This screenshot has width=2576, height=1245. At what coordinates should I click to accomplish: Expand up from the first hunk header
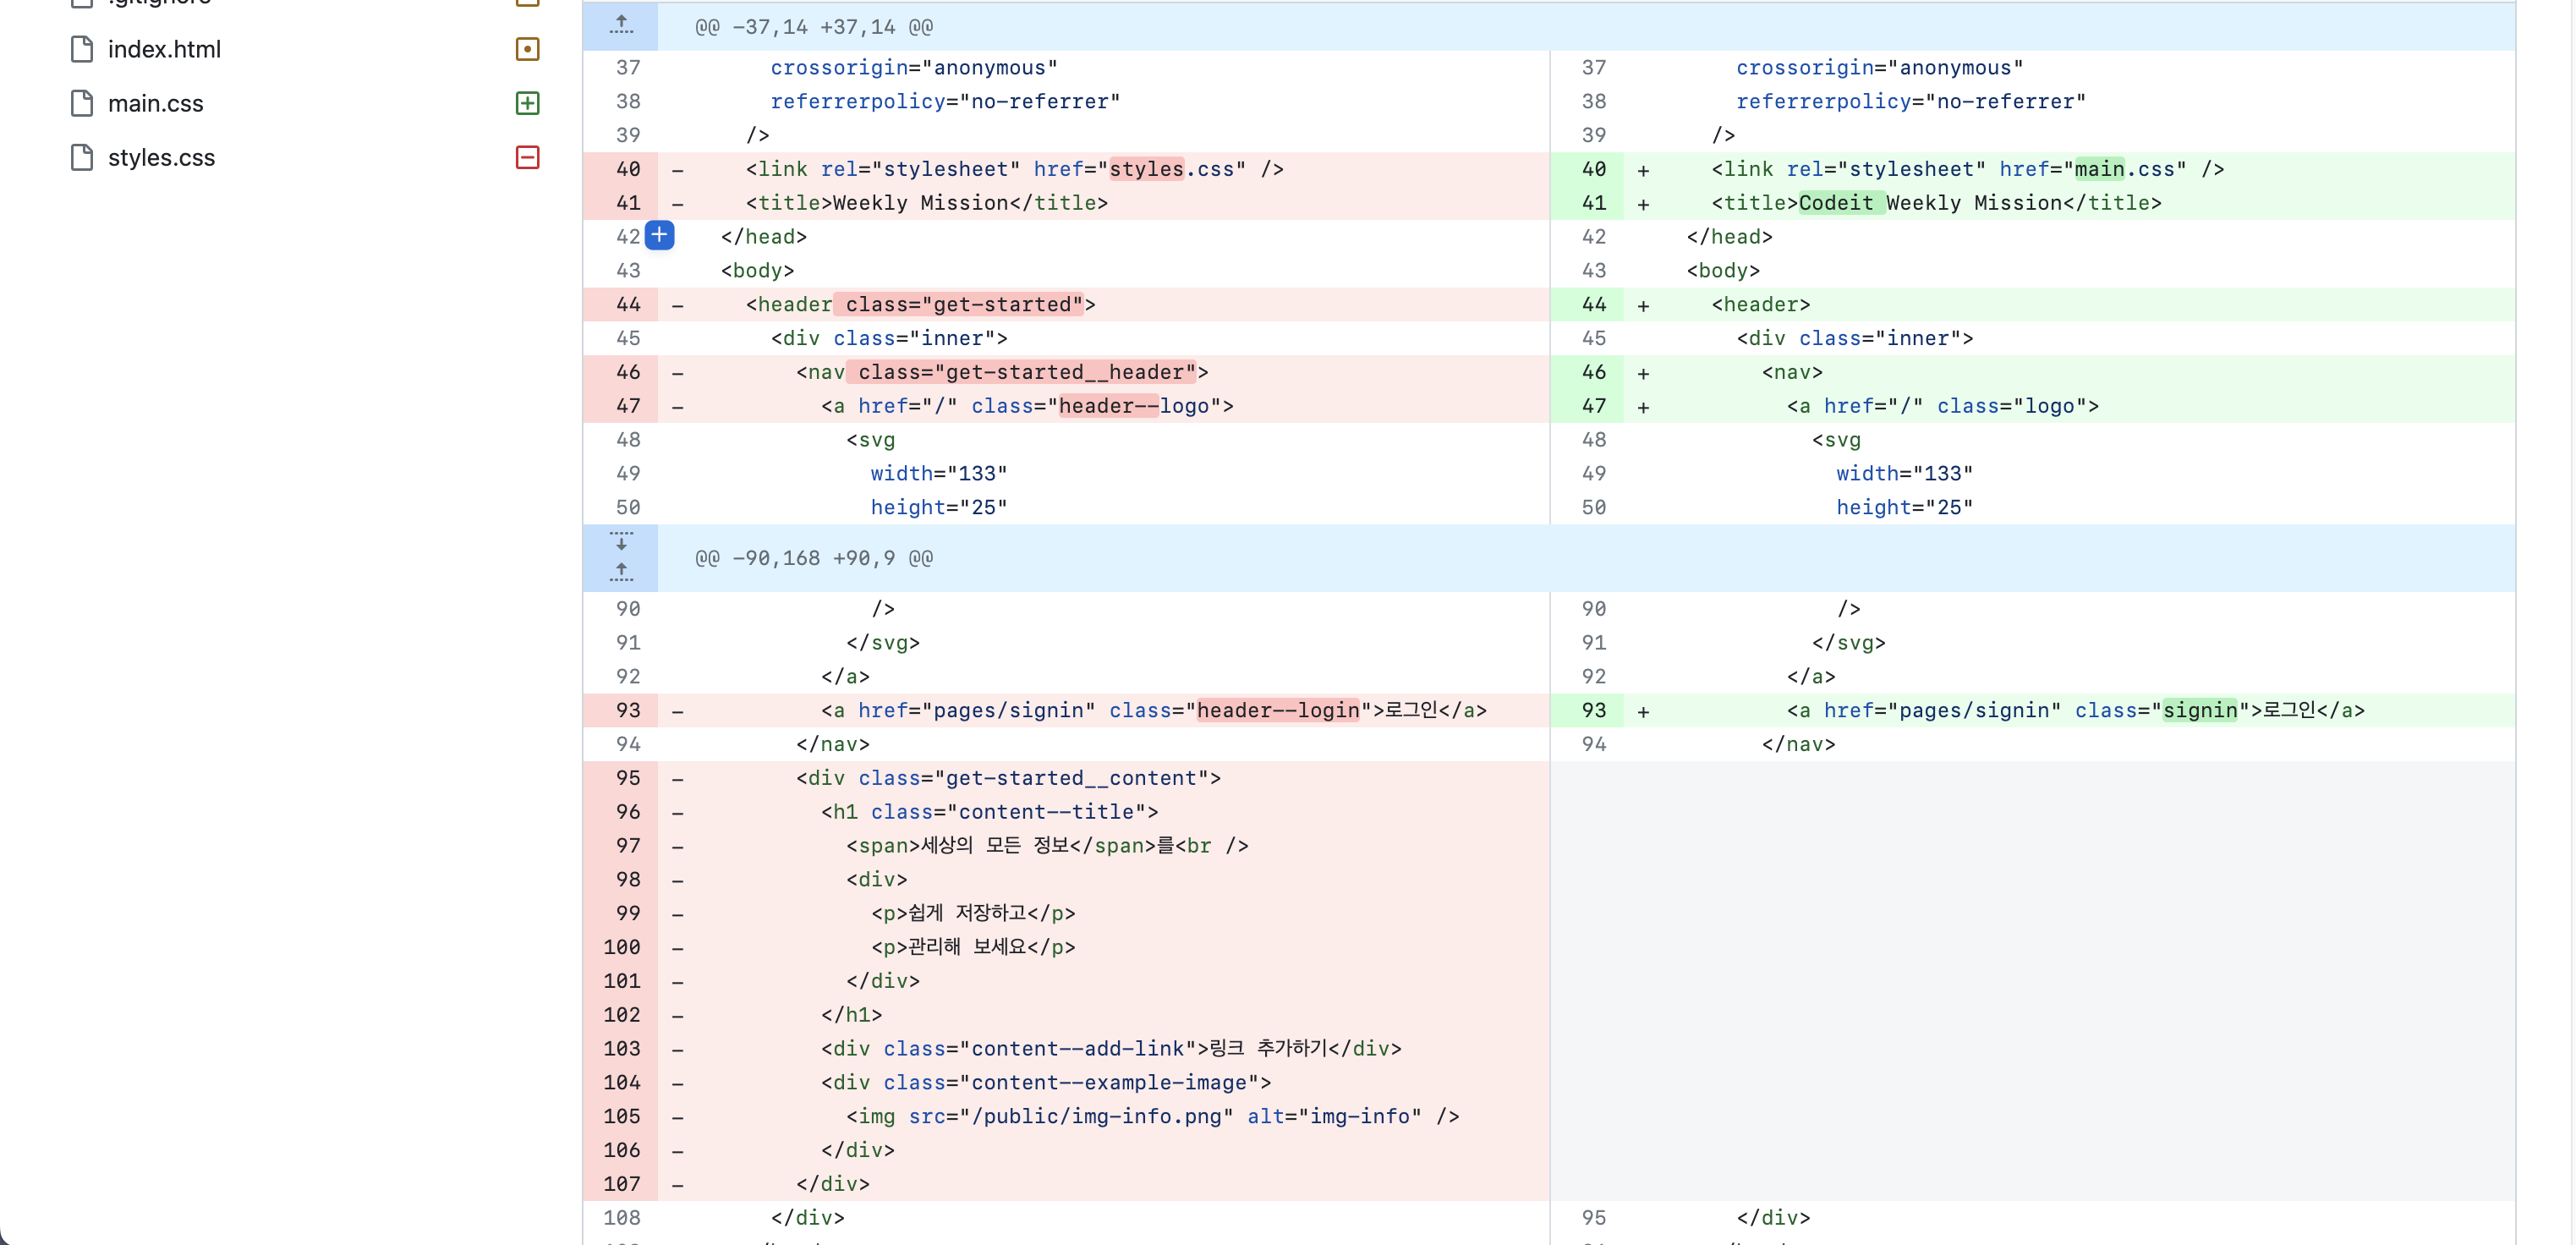tap(621, 25)
